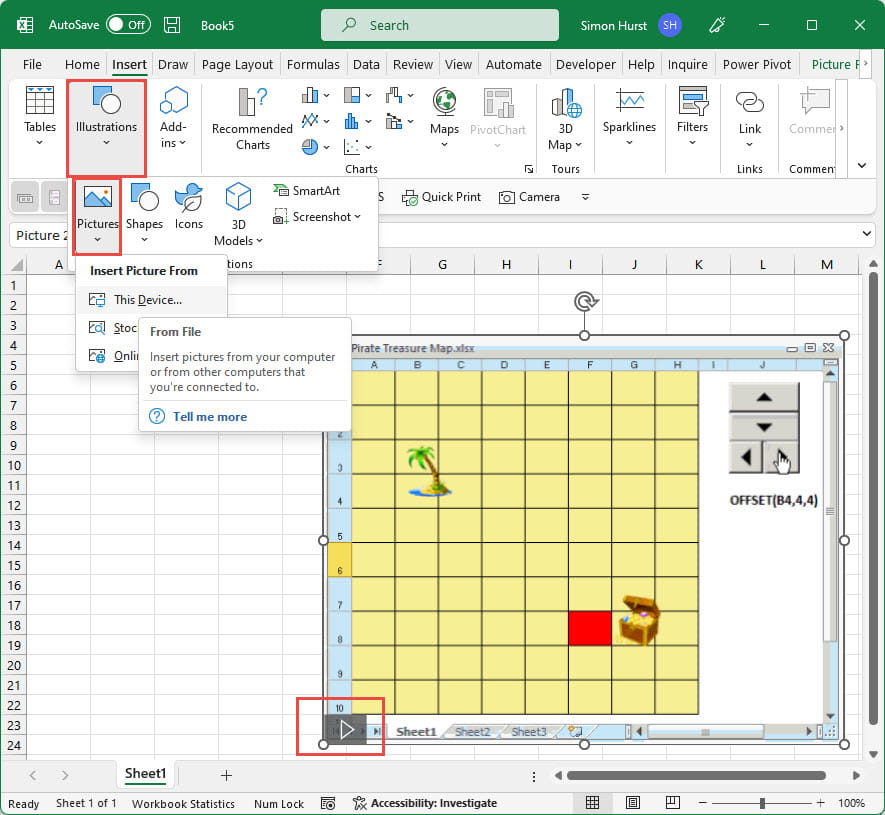Switch to the Formulas ribbon tab

[x=313, y=65]
